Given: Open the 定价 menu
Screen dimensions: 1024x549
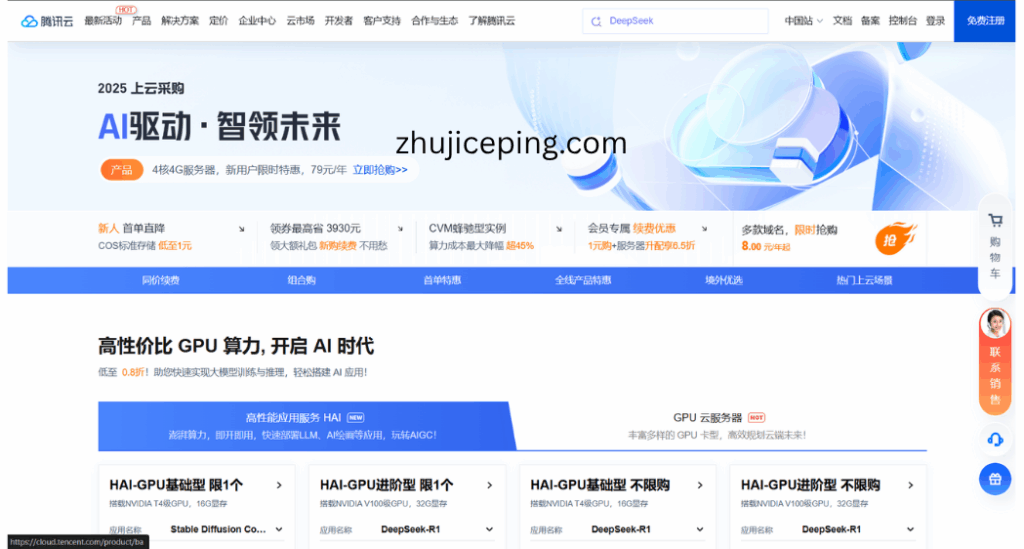Looking at the screenshot, I should point(218,21).
